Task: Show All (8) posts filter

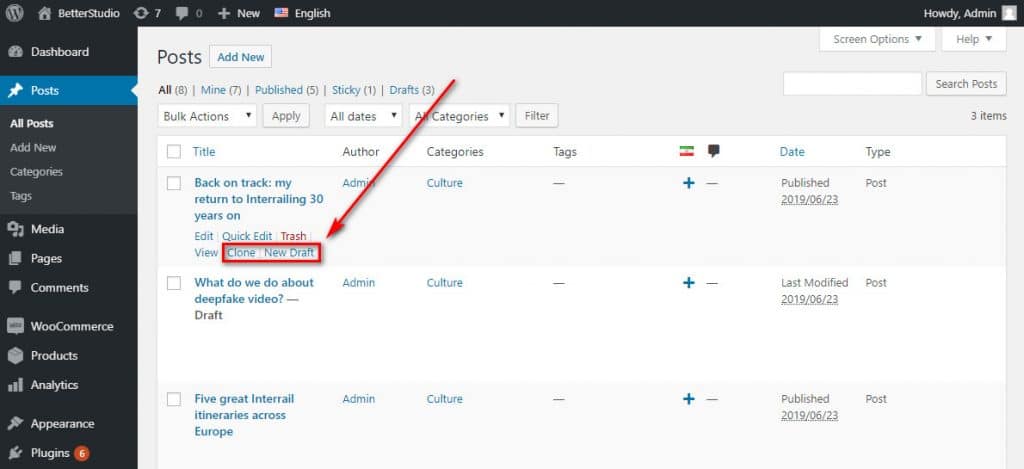Action: coord(173,90)
